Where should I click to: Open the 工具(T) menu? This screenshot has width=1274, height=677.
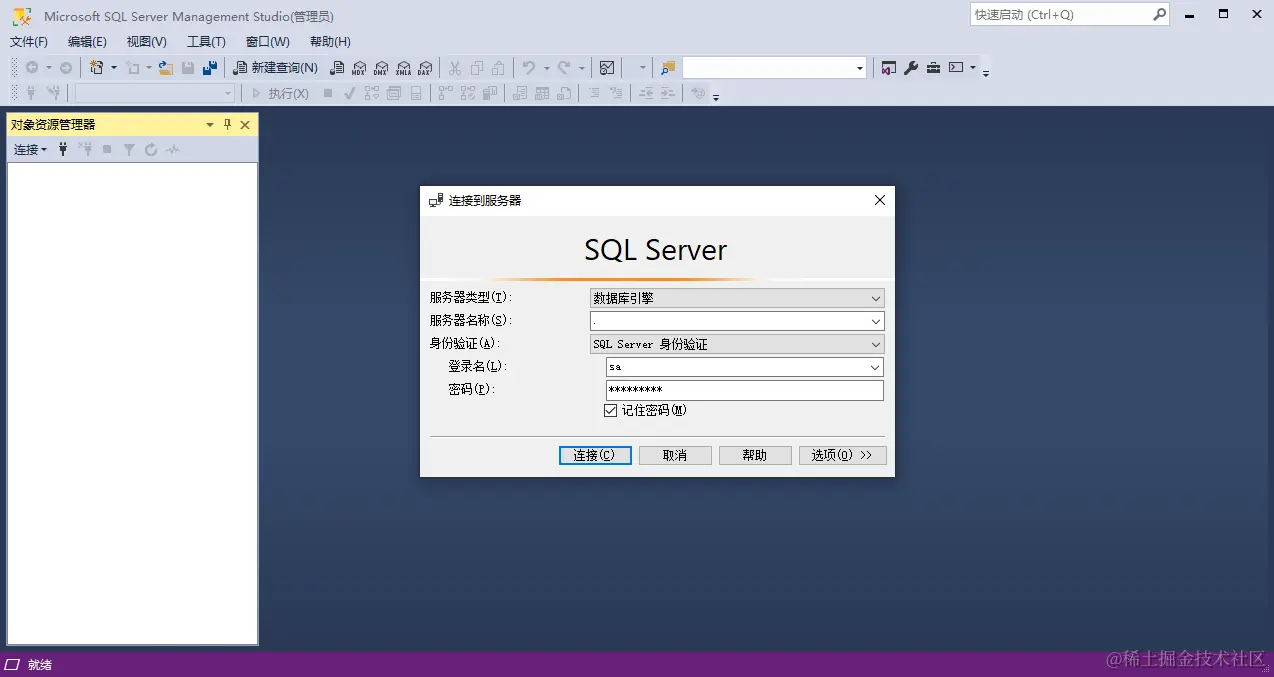[x=206, y=42]
